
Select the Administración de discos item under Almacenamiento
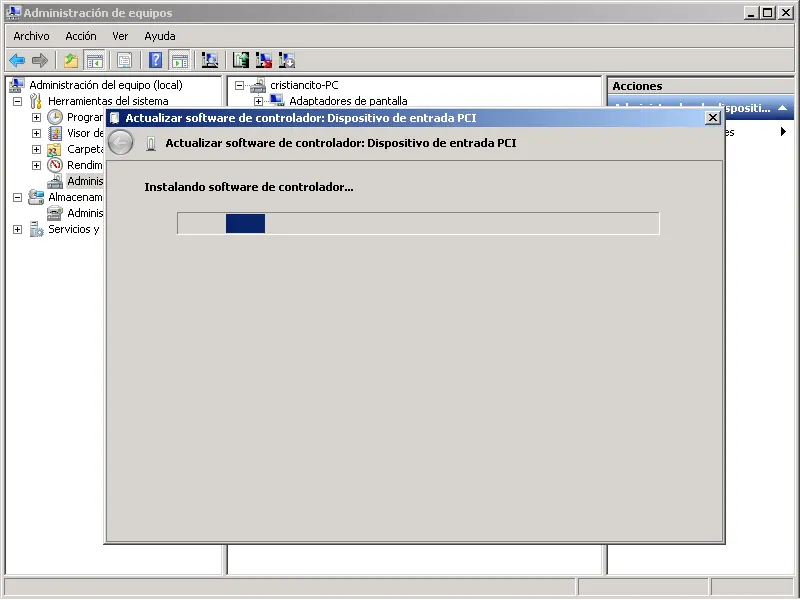85,213
